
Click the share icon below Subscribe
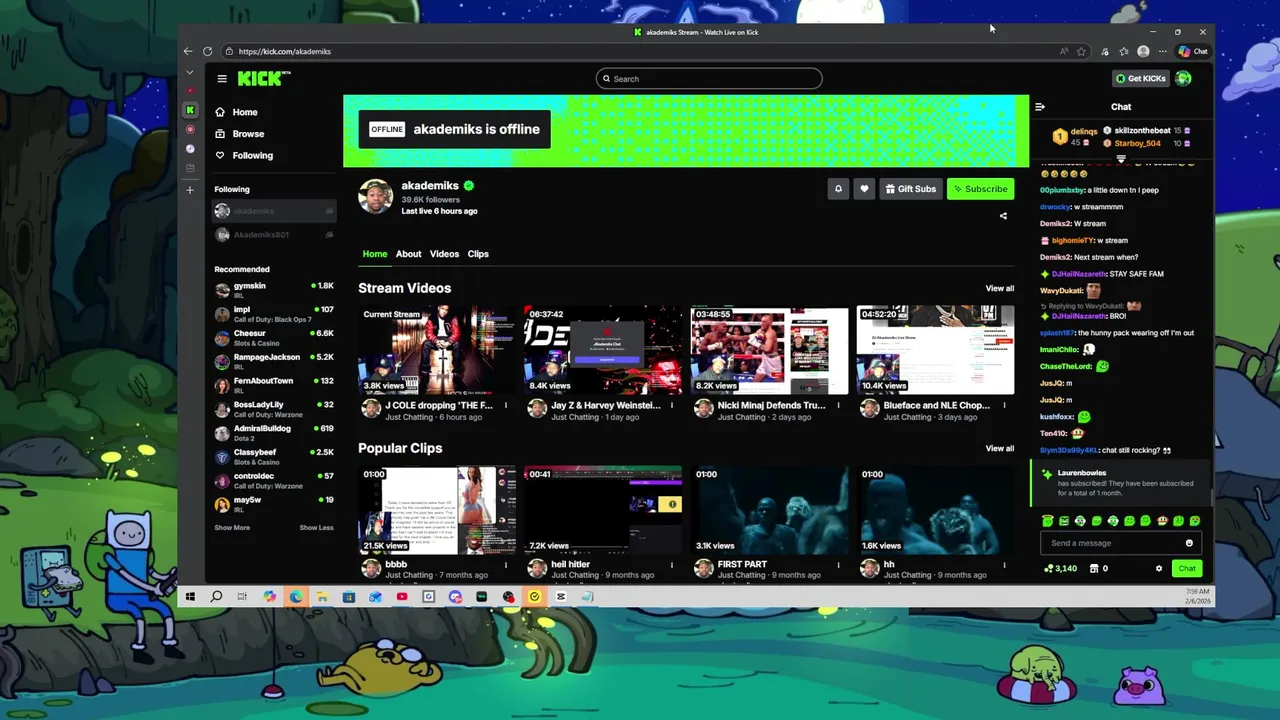click(1003, 216)
